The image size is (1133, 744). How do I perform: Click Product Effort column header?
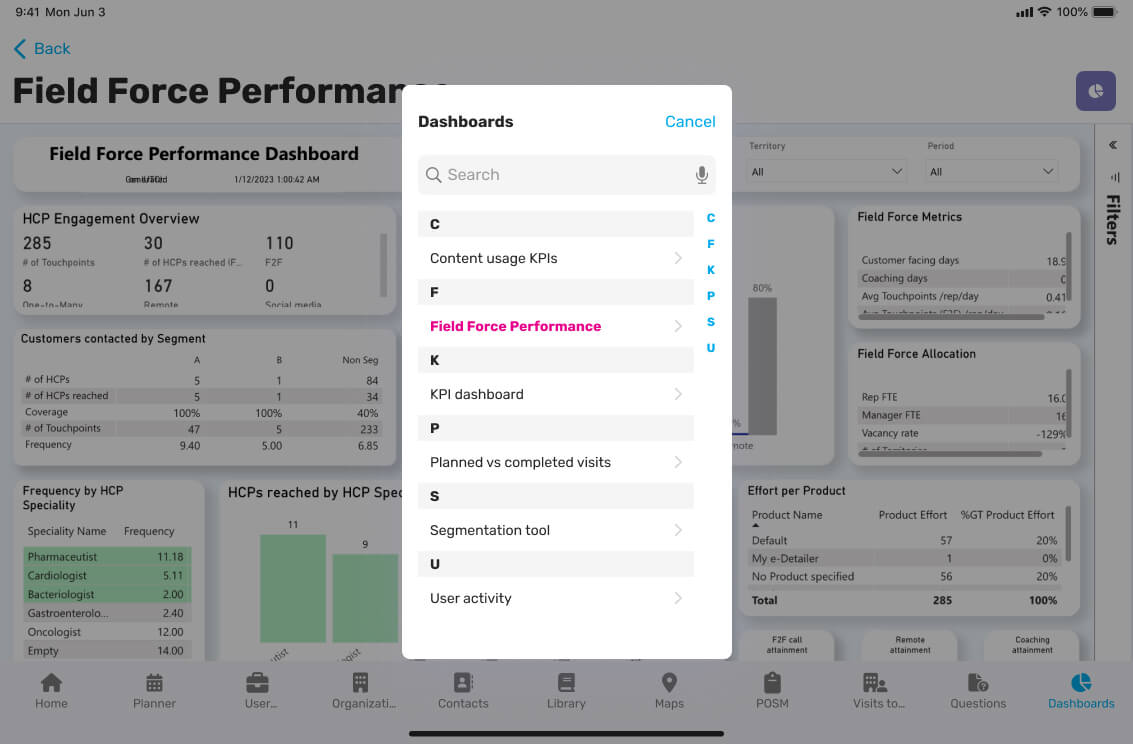pyautogui.click(x=913, y=515)
